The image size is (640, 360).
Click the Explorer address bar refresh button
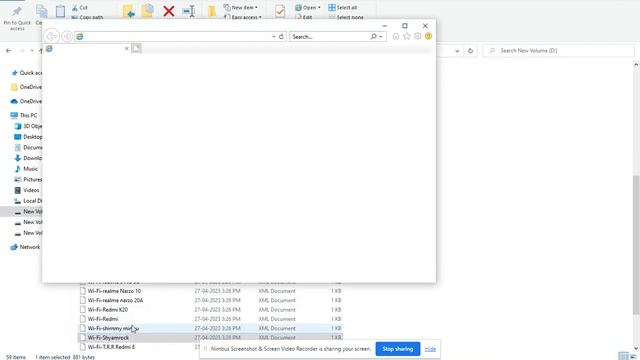[471, 51]
